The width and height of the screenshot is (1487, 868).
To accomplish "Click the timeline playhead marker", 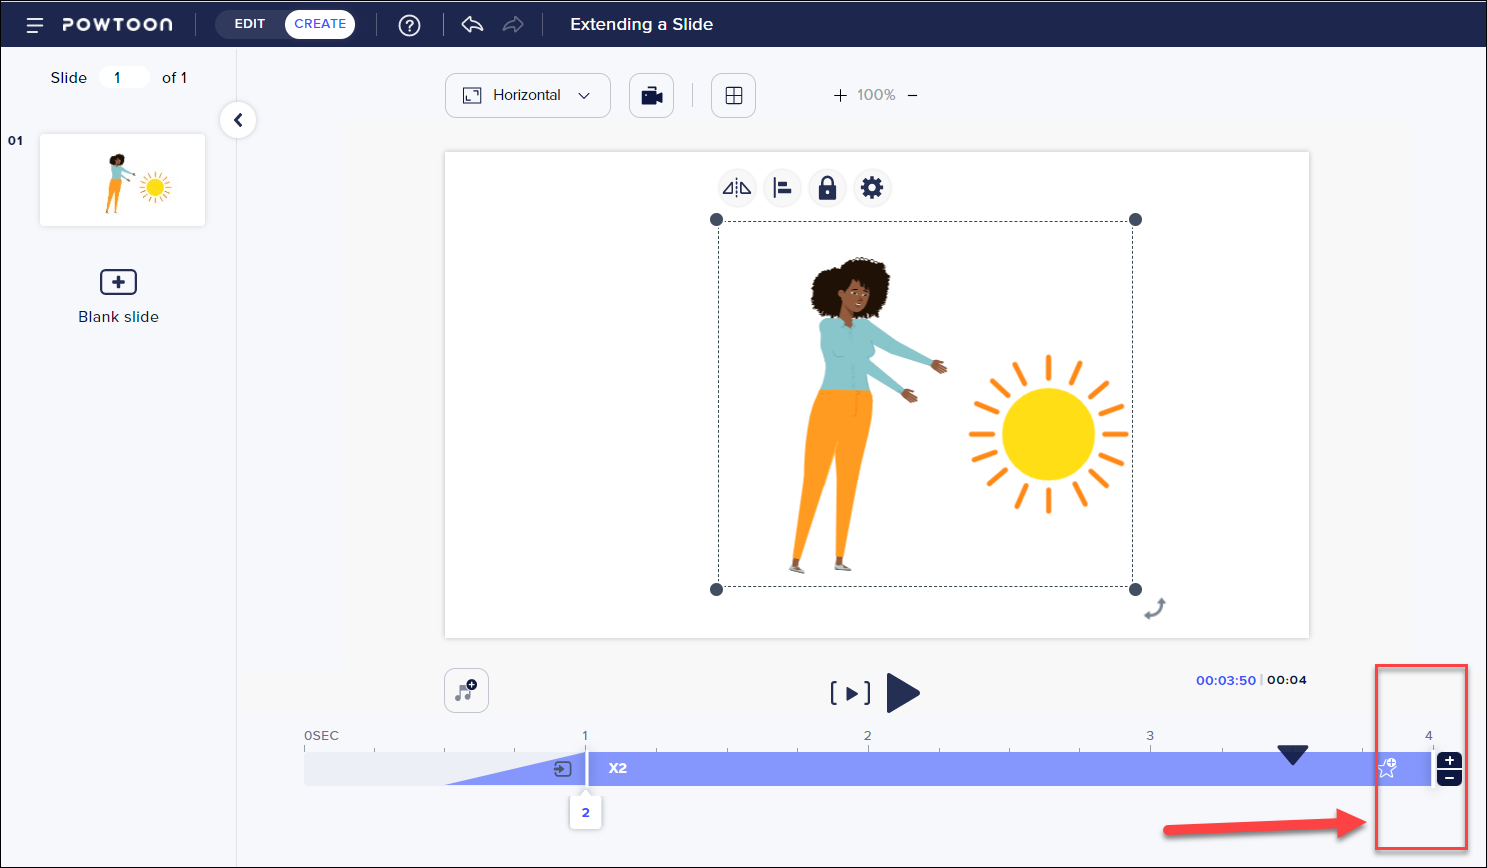I will click(x=1292, y=755).
